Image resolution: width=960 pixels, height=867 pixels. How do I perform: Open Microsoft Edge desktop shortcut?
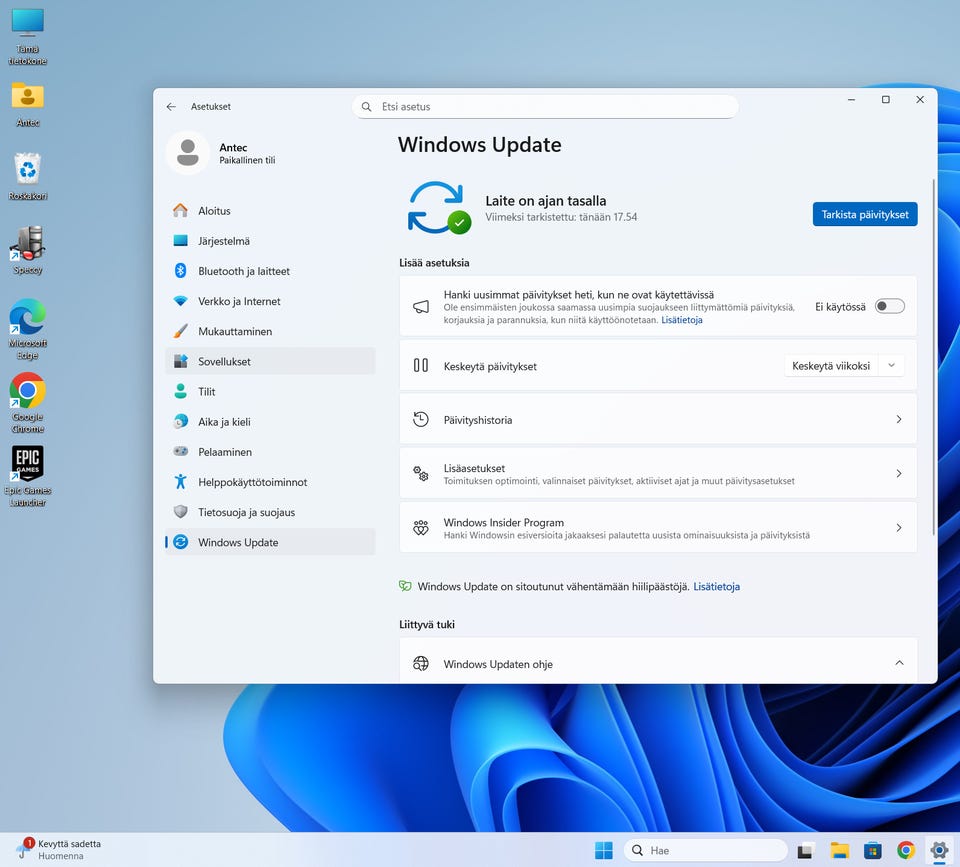pos(27,317)
